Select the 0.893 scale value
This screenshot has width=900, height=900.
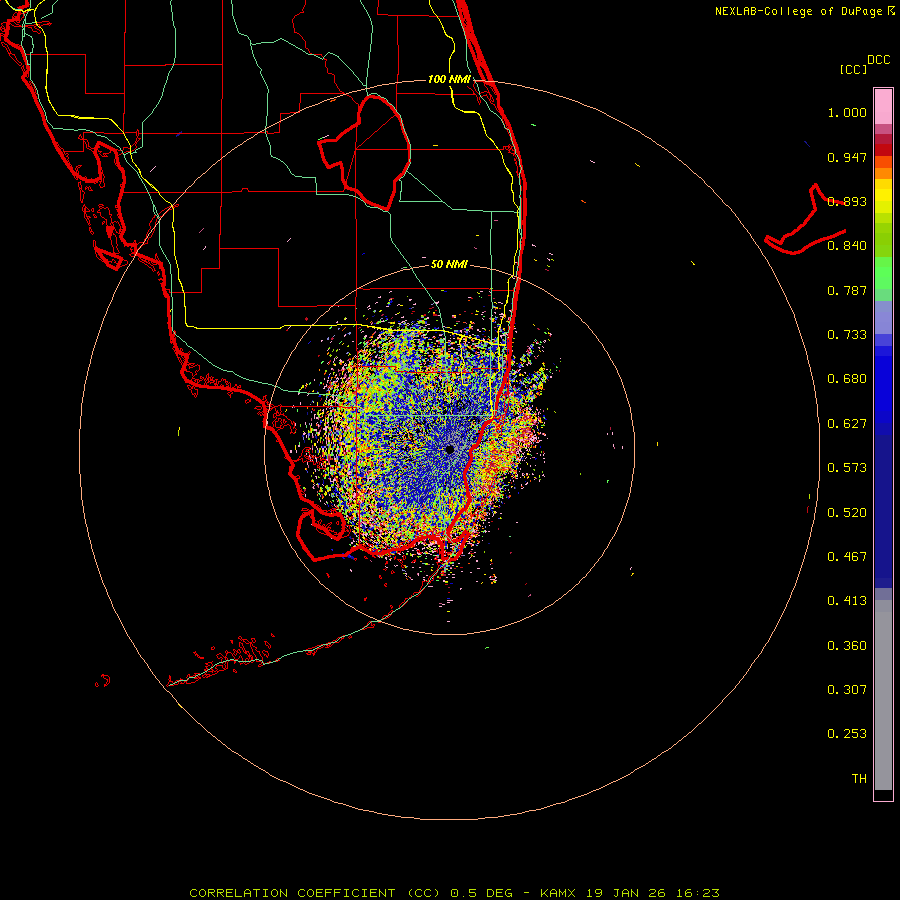847,201
